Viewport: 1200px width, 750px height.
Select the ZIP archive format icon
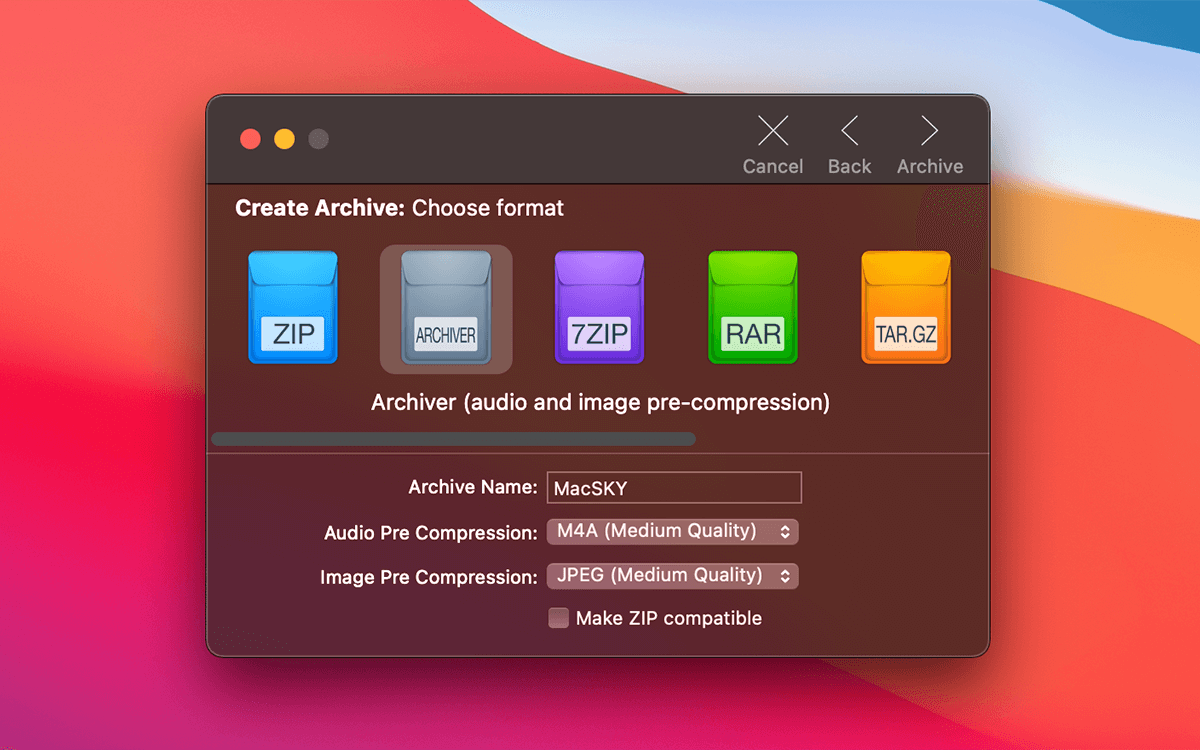point(293,308)
